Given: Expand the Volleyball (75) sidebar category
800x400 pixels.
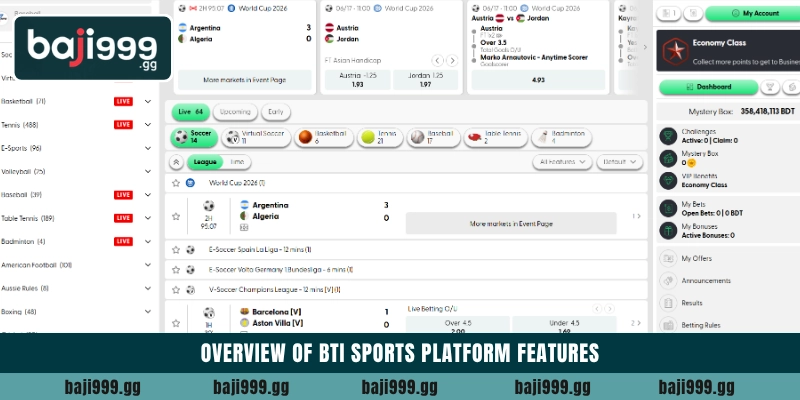Looking at the screenshot, I should pyautogui.click(x=147, y=172).
